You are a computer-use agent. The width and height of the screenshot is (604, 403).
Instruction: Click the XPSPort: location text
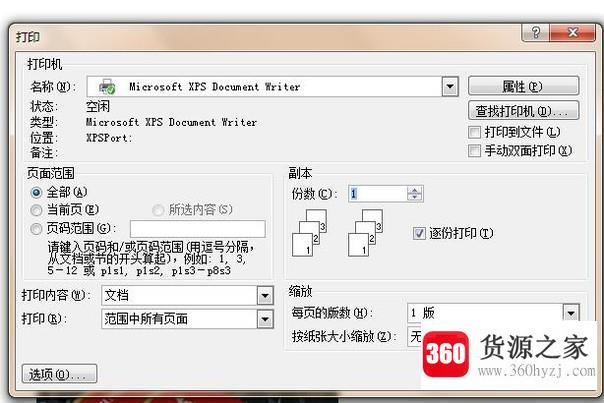pos(109,138)
